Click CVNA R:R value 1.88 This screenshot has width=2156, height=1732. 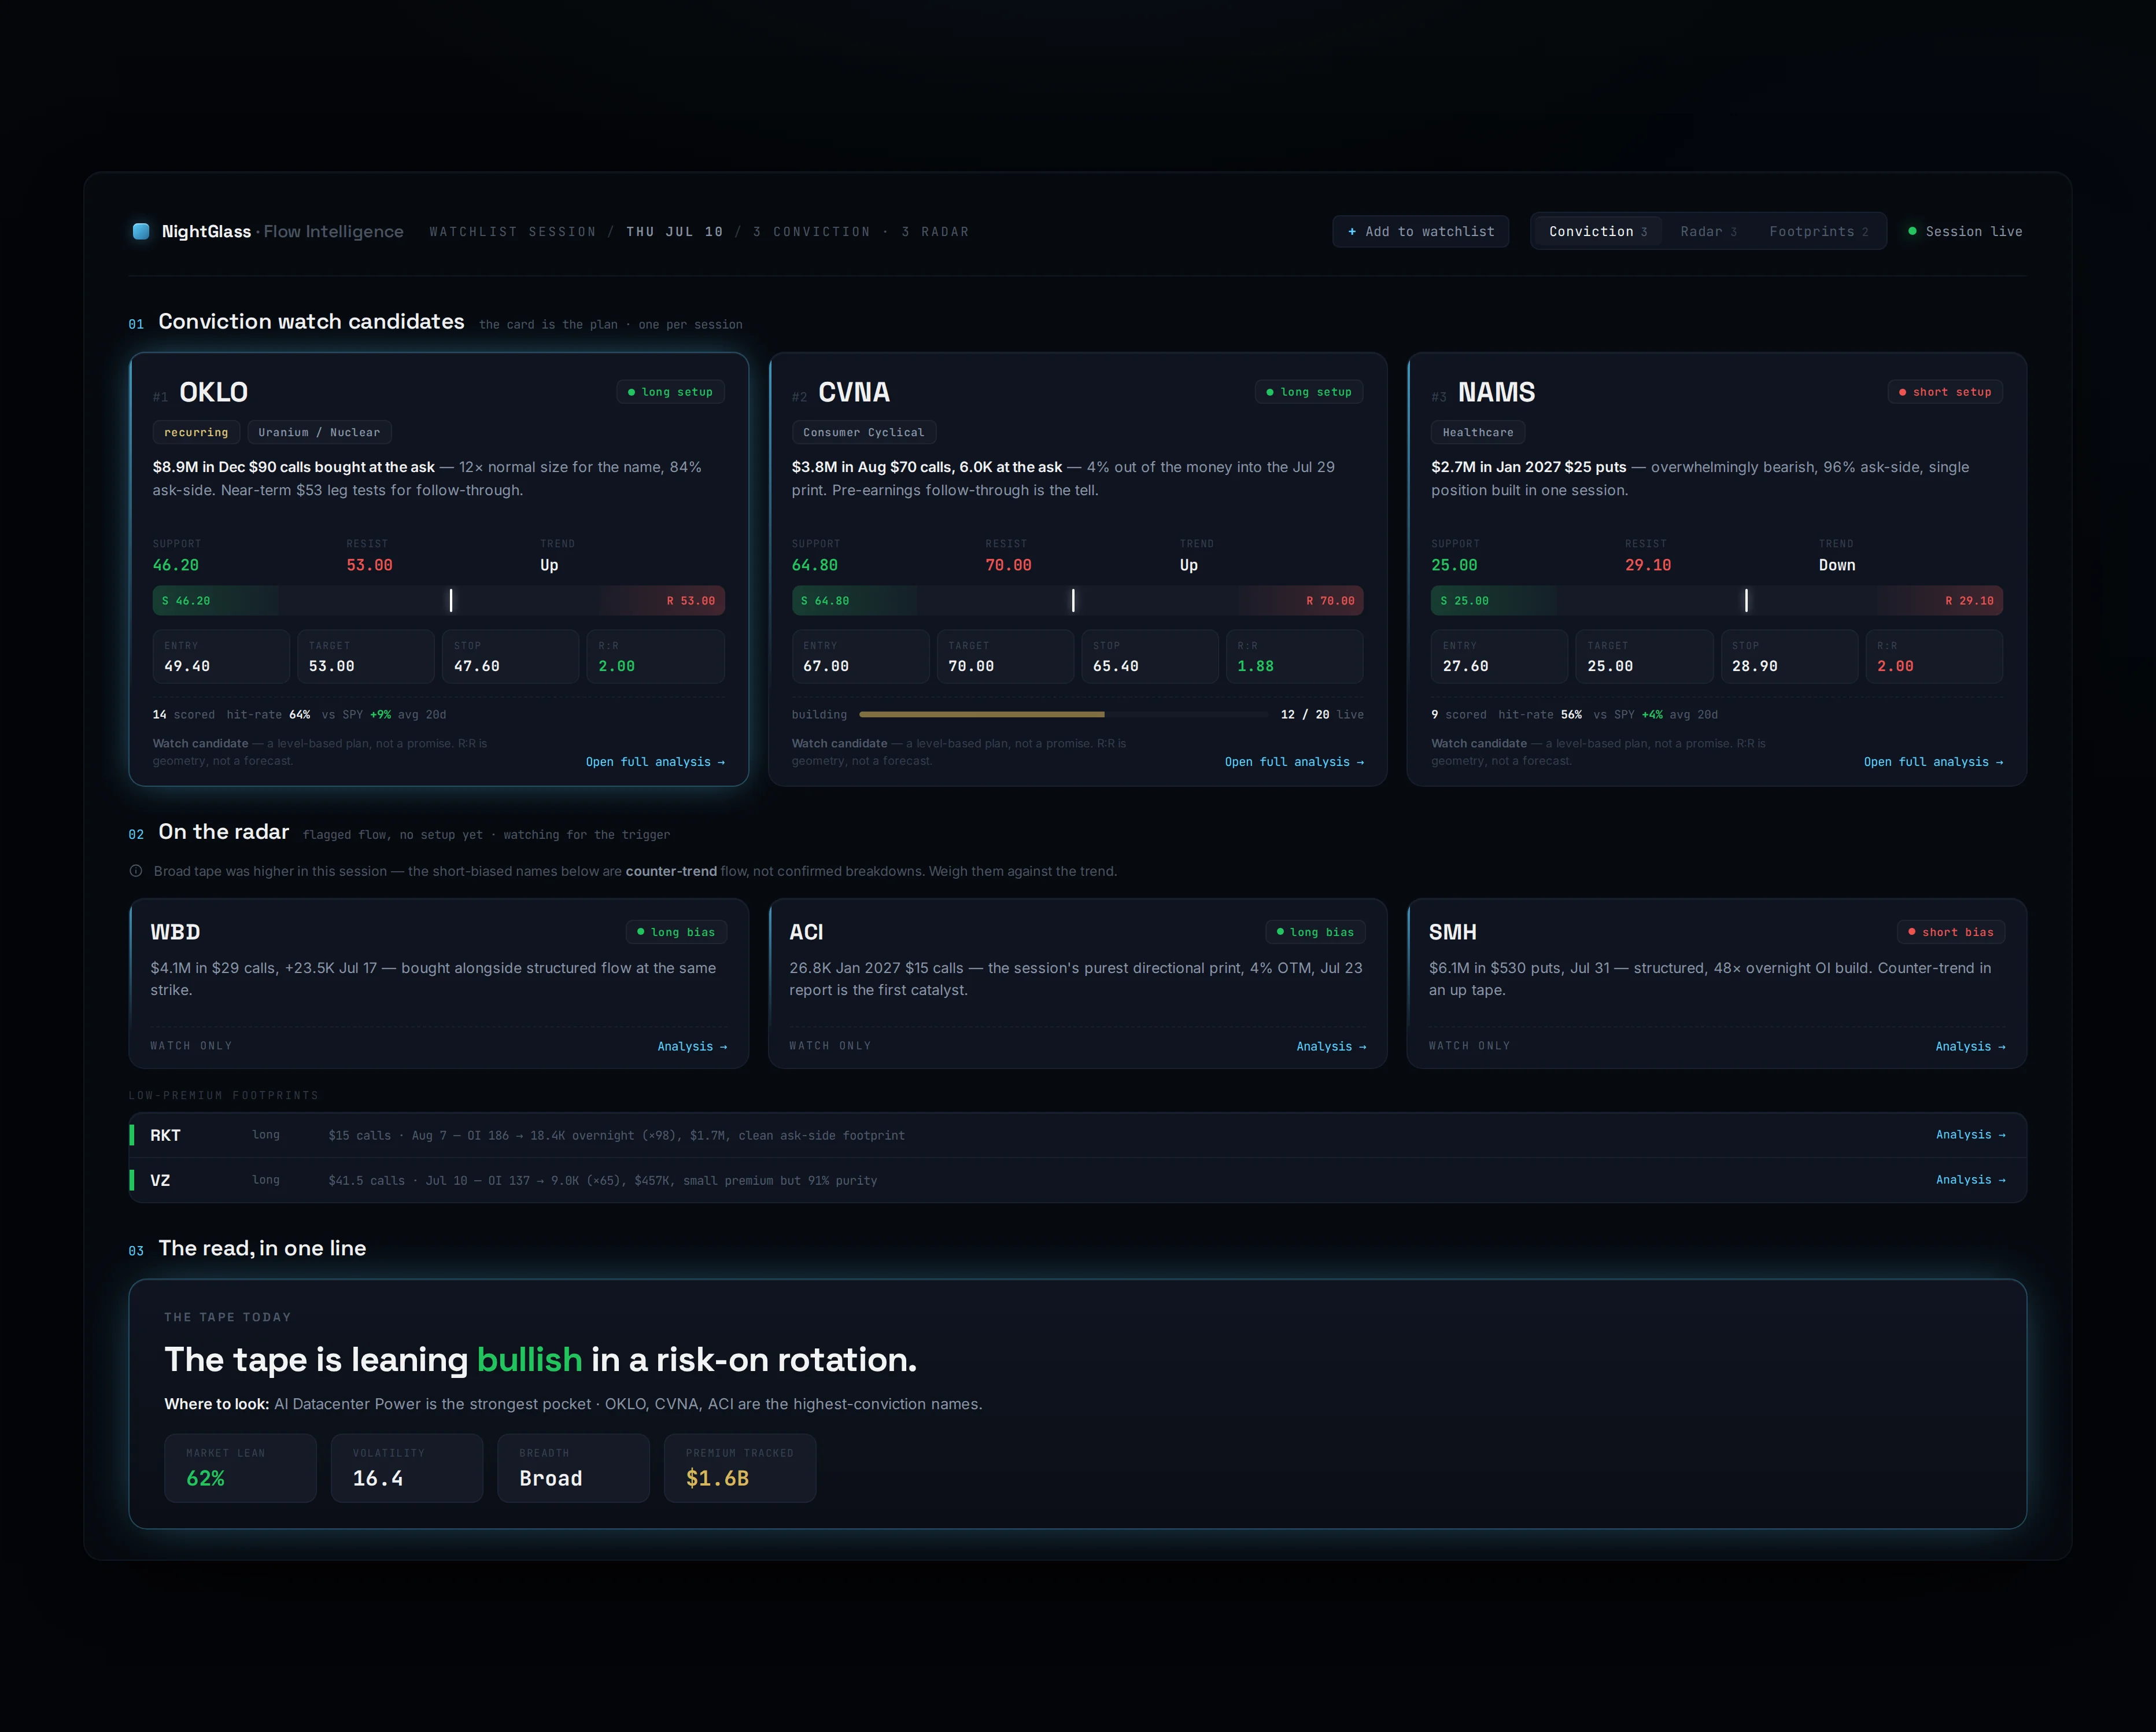click(x=1255, y=666)
